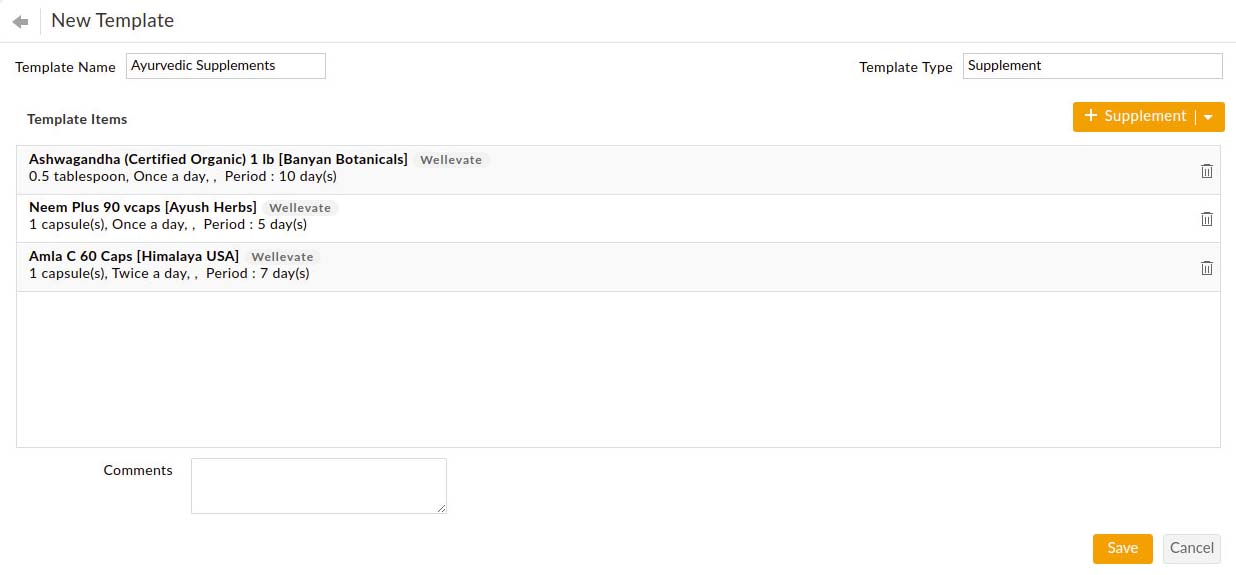Click the Template Name label
The width and height of the screenshot is (1236, 575).
tap(66, 68)
